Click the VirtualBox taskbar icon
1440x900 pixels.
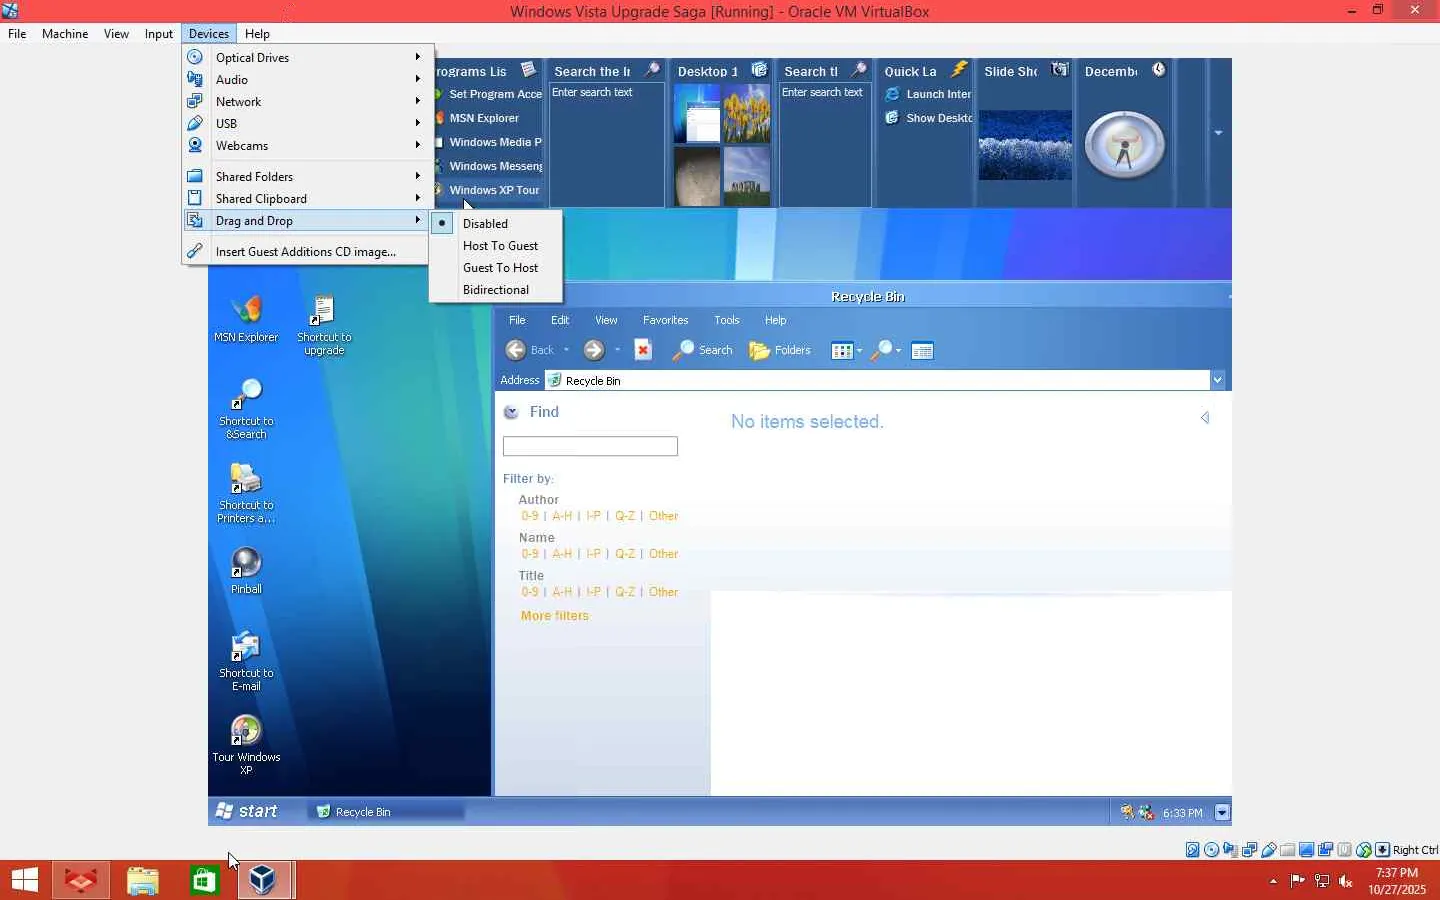tap(263, 880)
